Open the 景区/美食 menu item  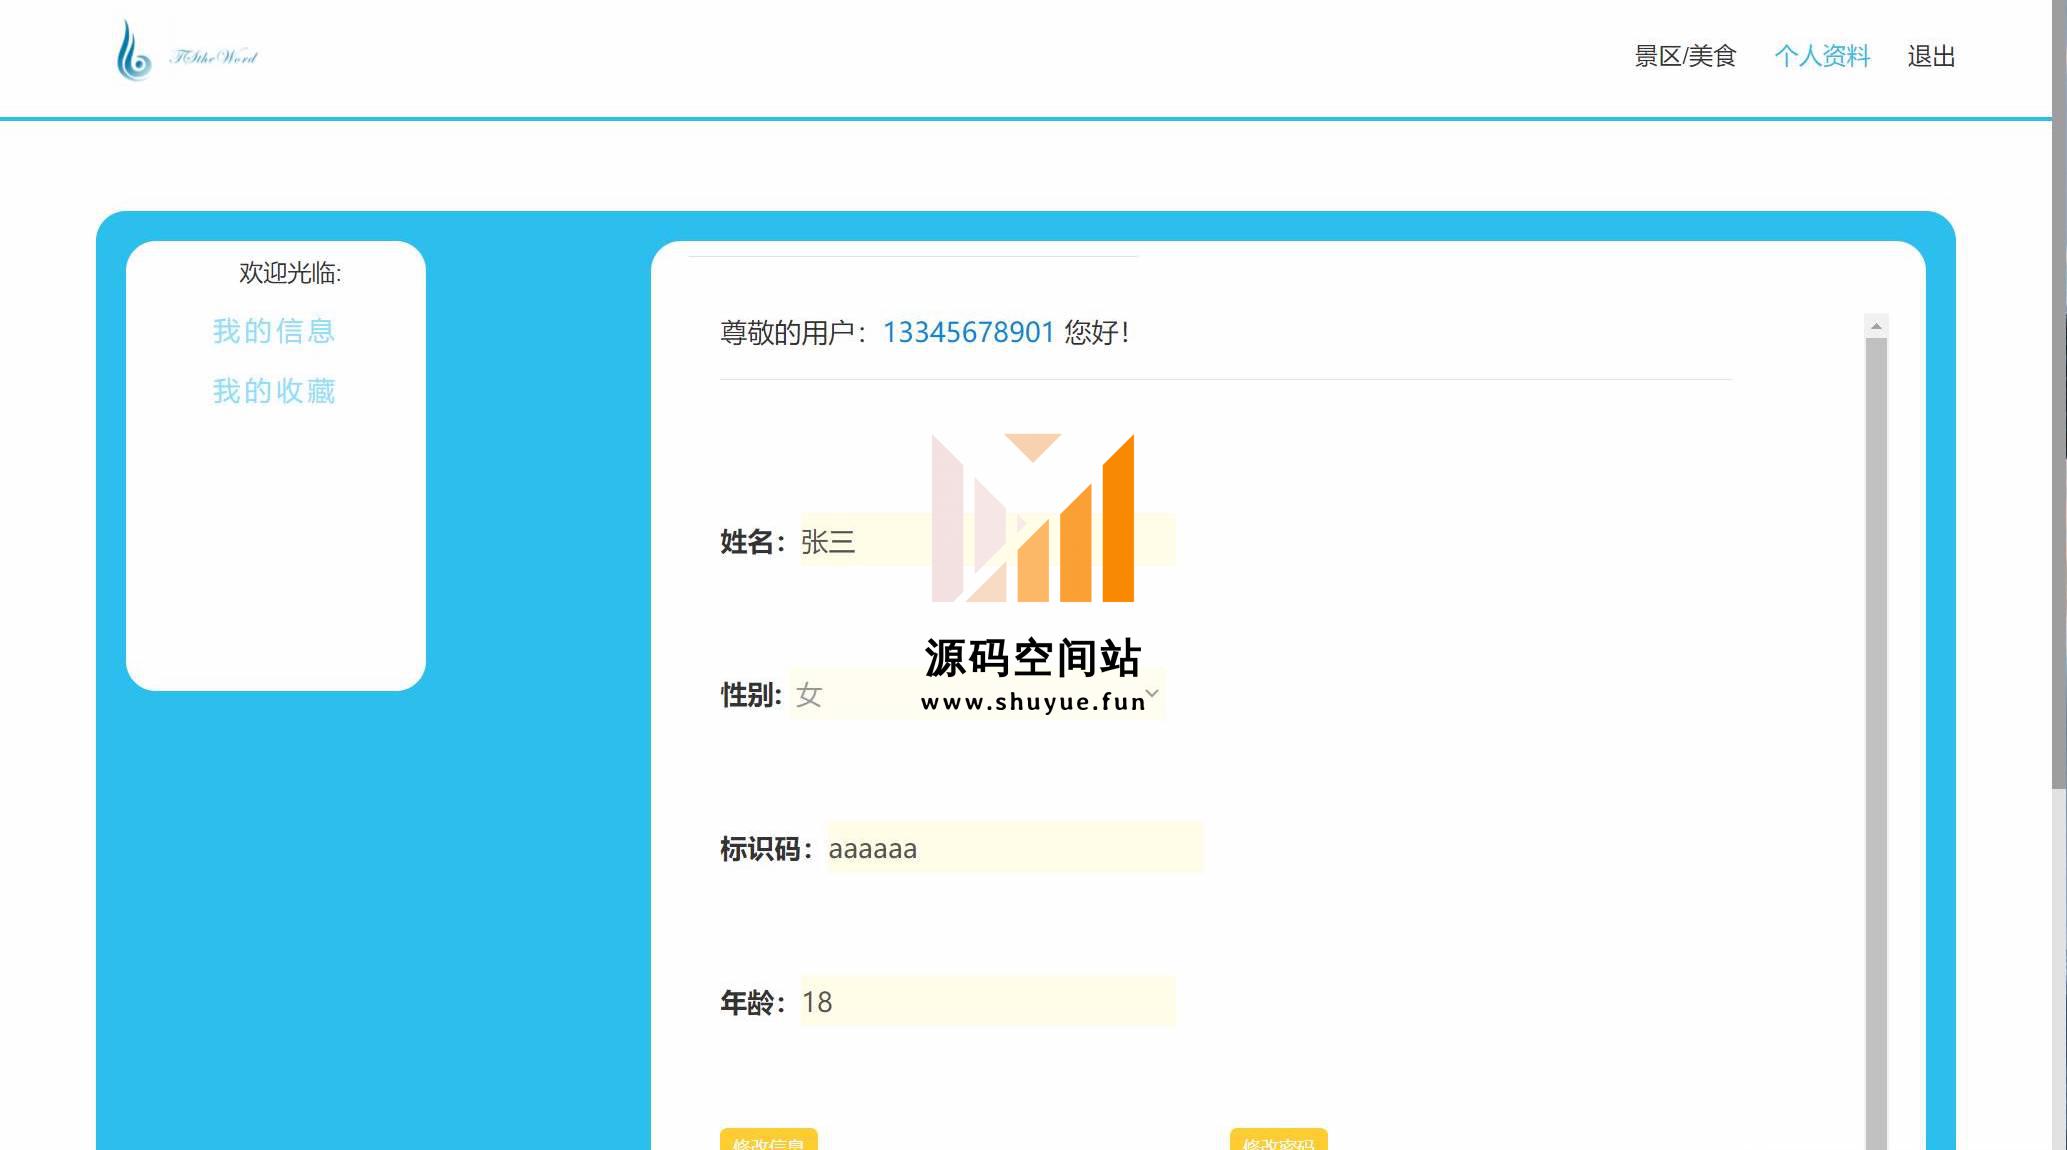(x=1685, y=57)
